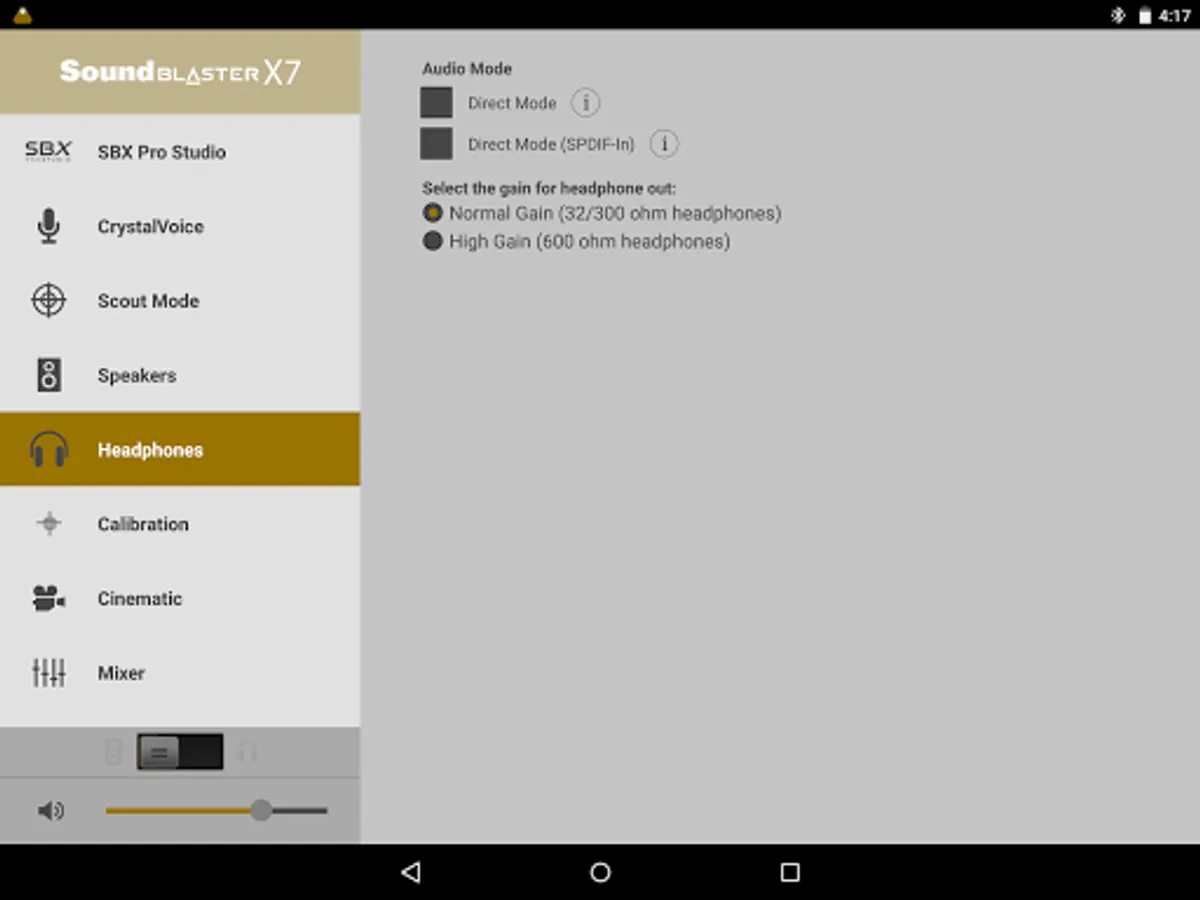Click 'Normal Gain (32/300 ohm headphones)' text

tap(615, 213)
